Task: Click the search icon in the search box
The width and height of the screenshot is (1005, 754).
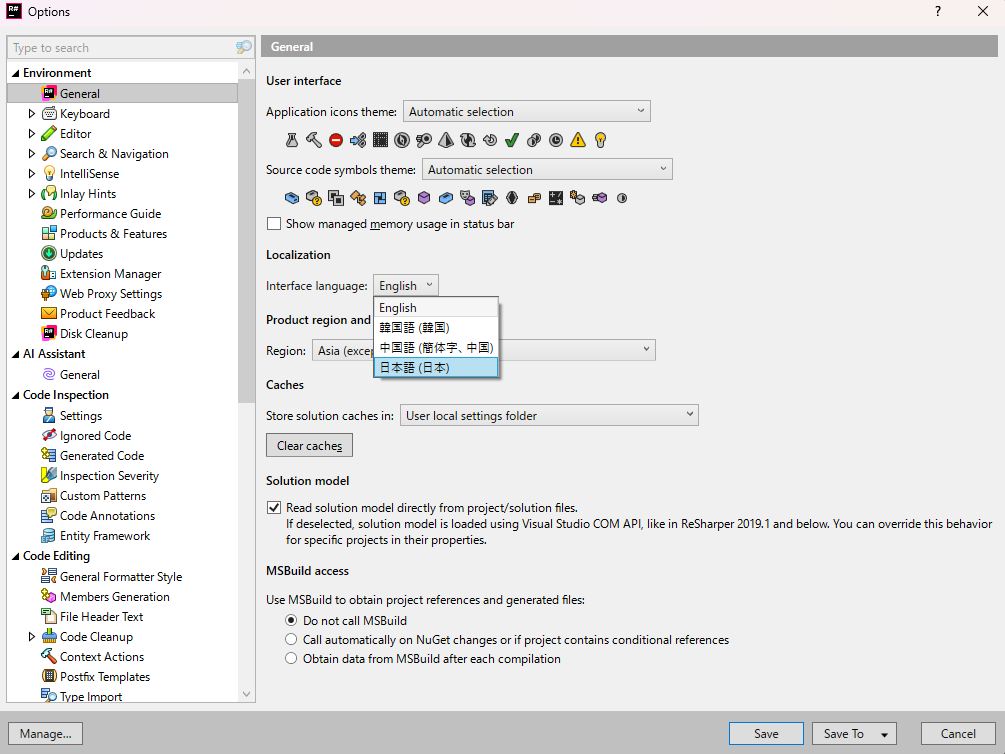Action: coord(244,47)
